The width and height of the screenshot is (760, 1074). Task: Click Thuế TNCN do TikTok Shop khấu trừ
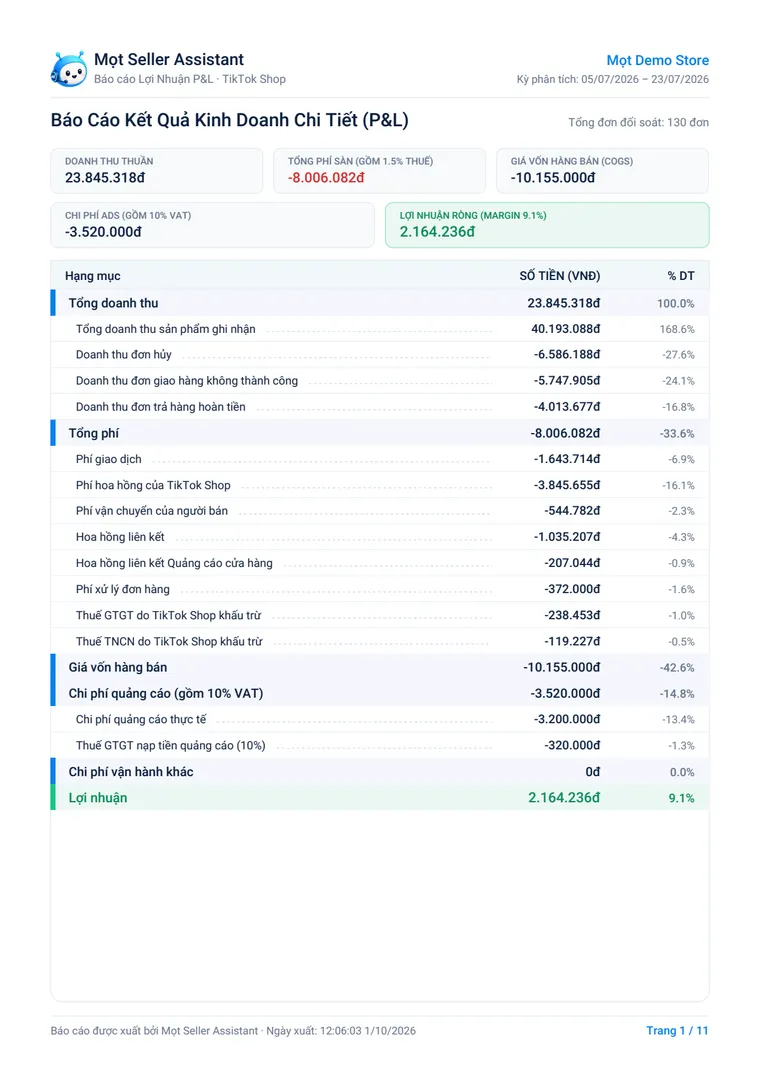point(168,641)
